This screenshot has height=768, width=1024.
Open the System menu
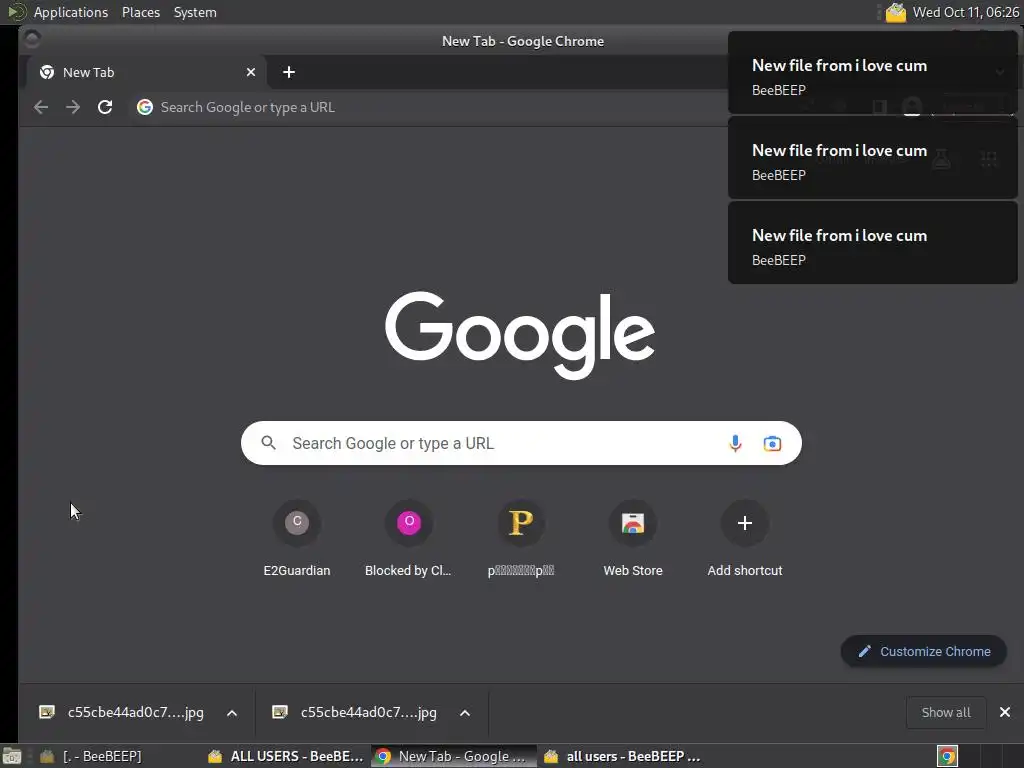click(x=195, y=12)
